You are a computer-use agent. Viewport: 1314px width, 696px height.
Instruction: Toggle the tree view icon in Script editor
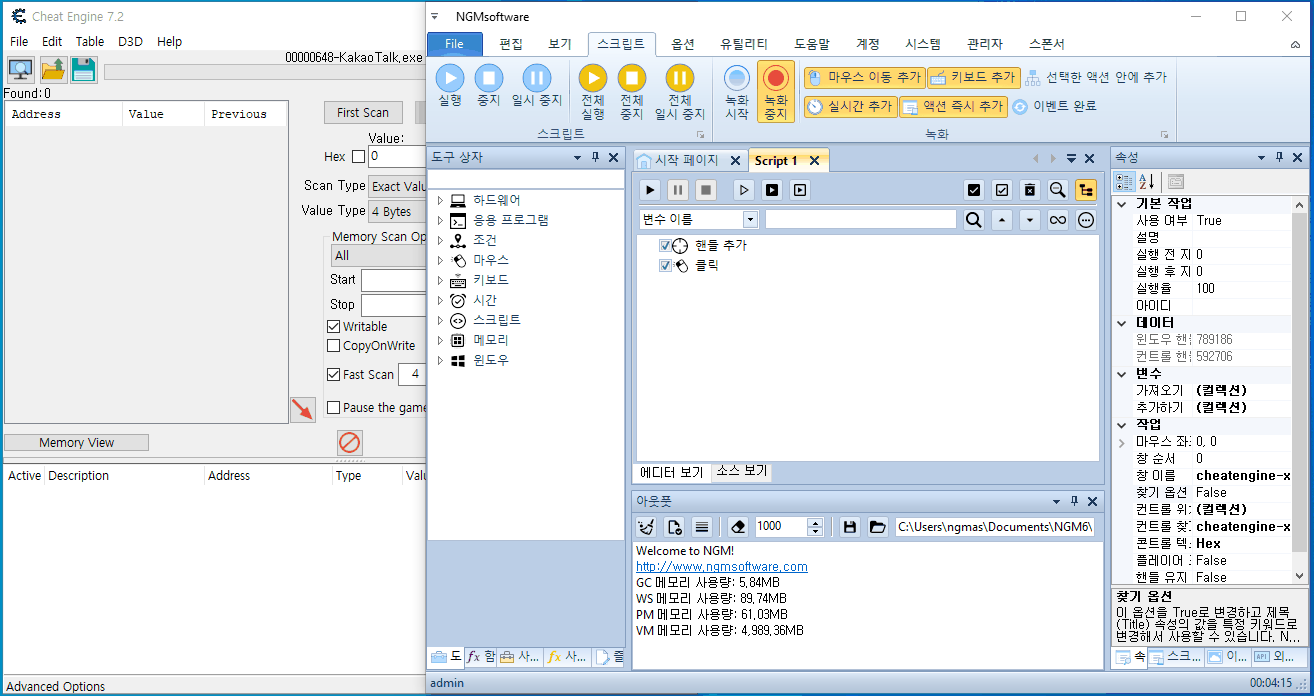tap(1085, 190)
